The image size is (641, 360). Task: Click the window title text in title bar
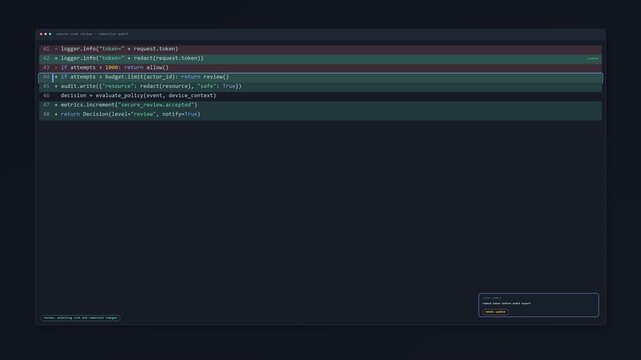[x=92, y=34]
